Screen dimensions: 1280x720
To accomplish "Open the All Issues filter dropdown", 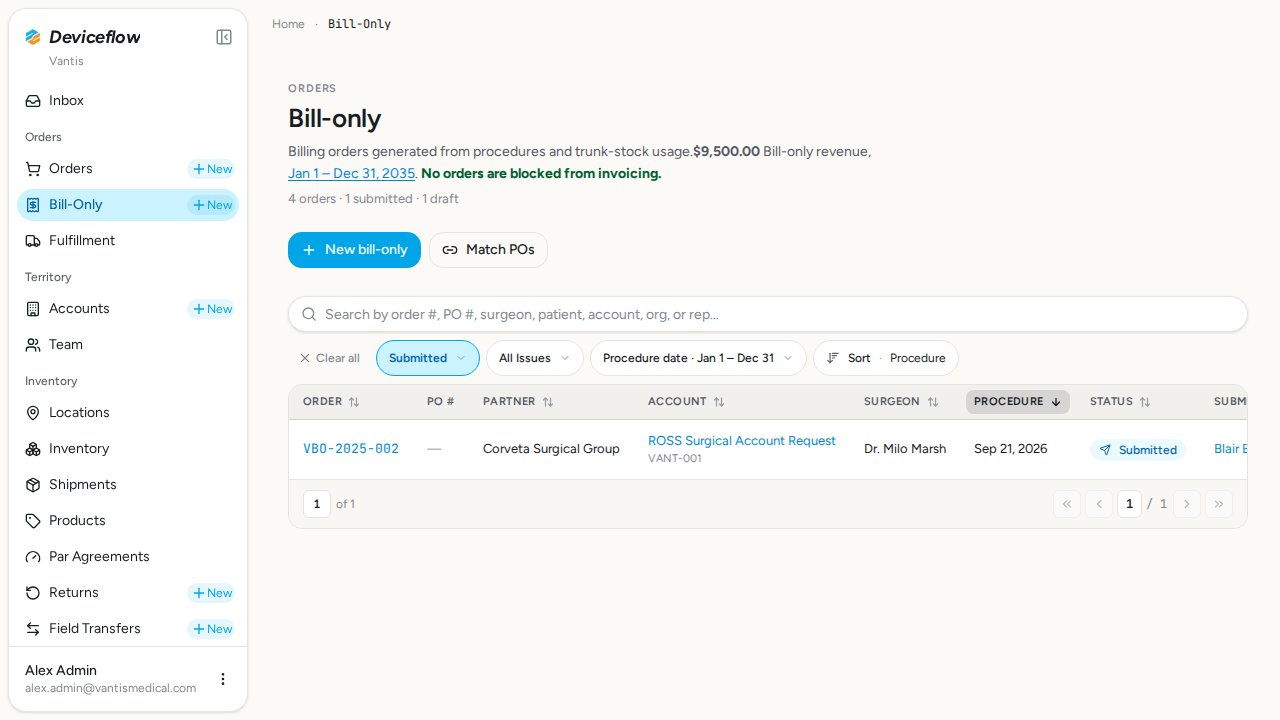I will tap(535, 358).
